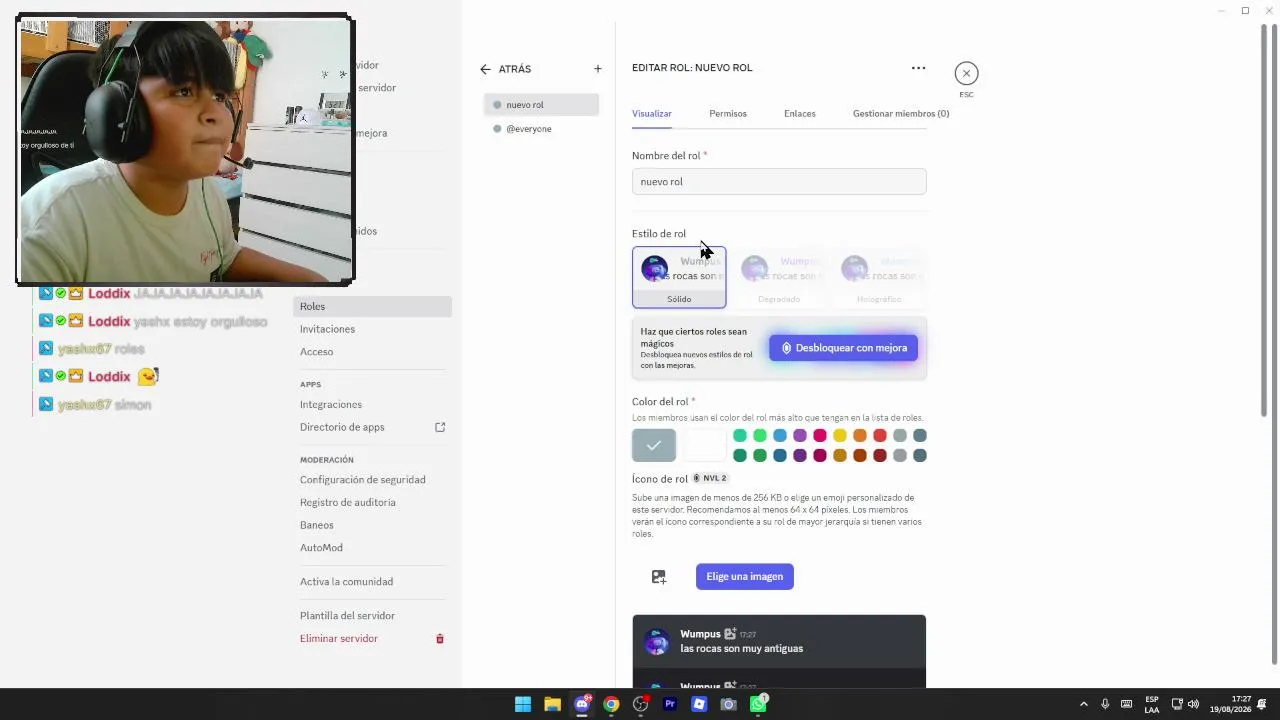
Task: Switch to the Visualizar tab
Action: 652,114
